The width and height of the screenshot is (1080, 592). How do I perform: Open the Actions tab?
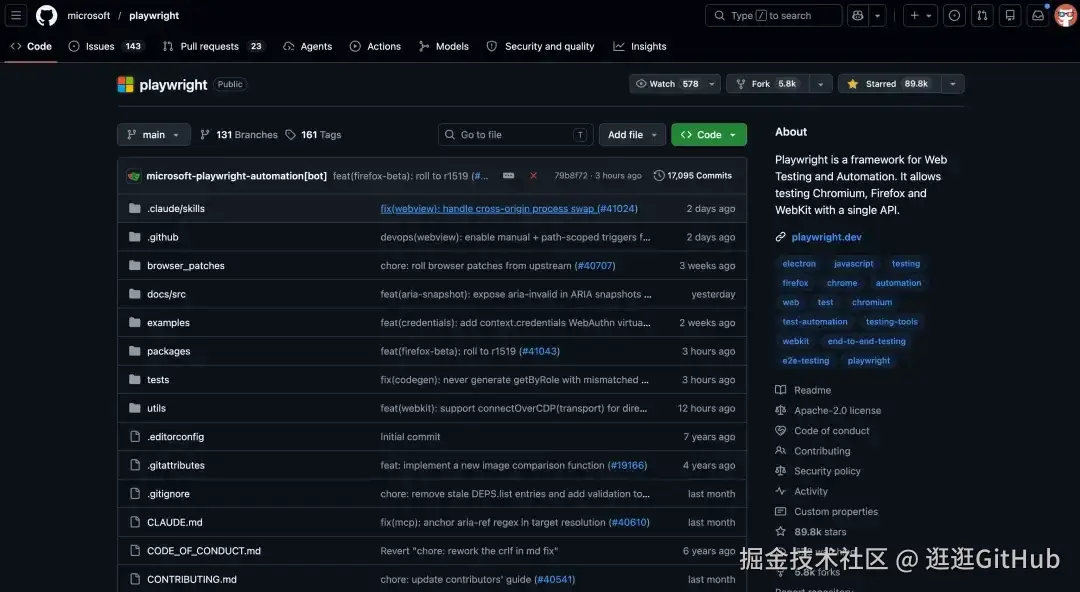click(375, 46)
